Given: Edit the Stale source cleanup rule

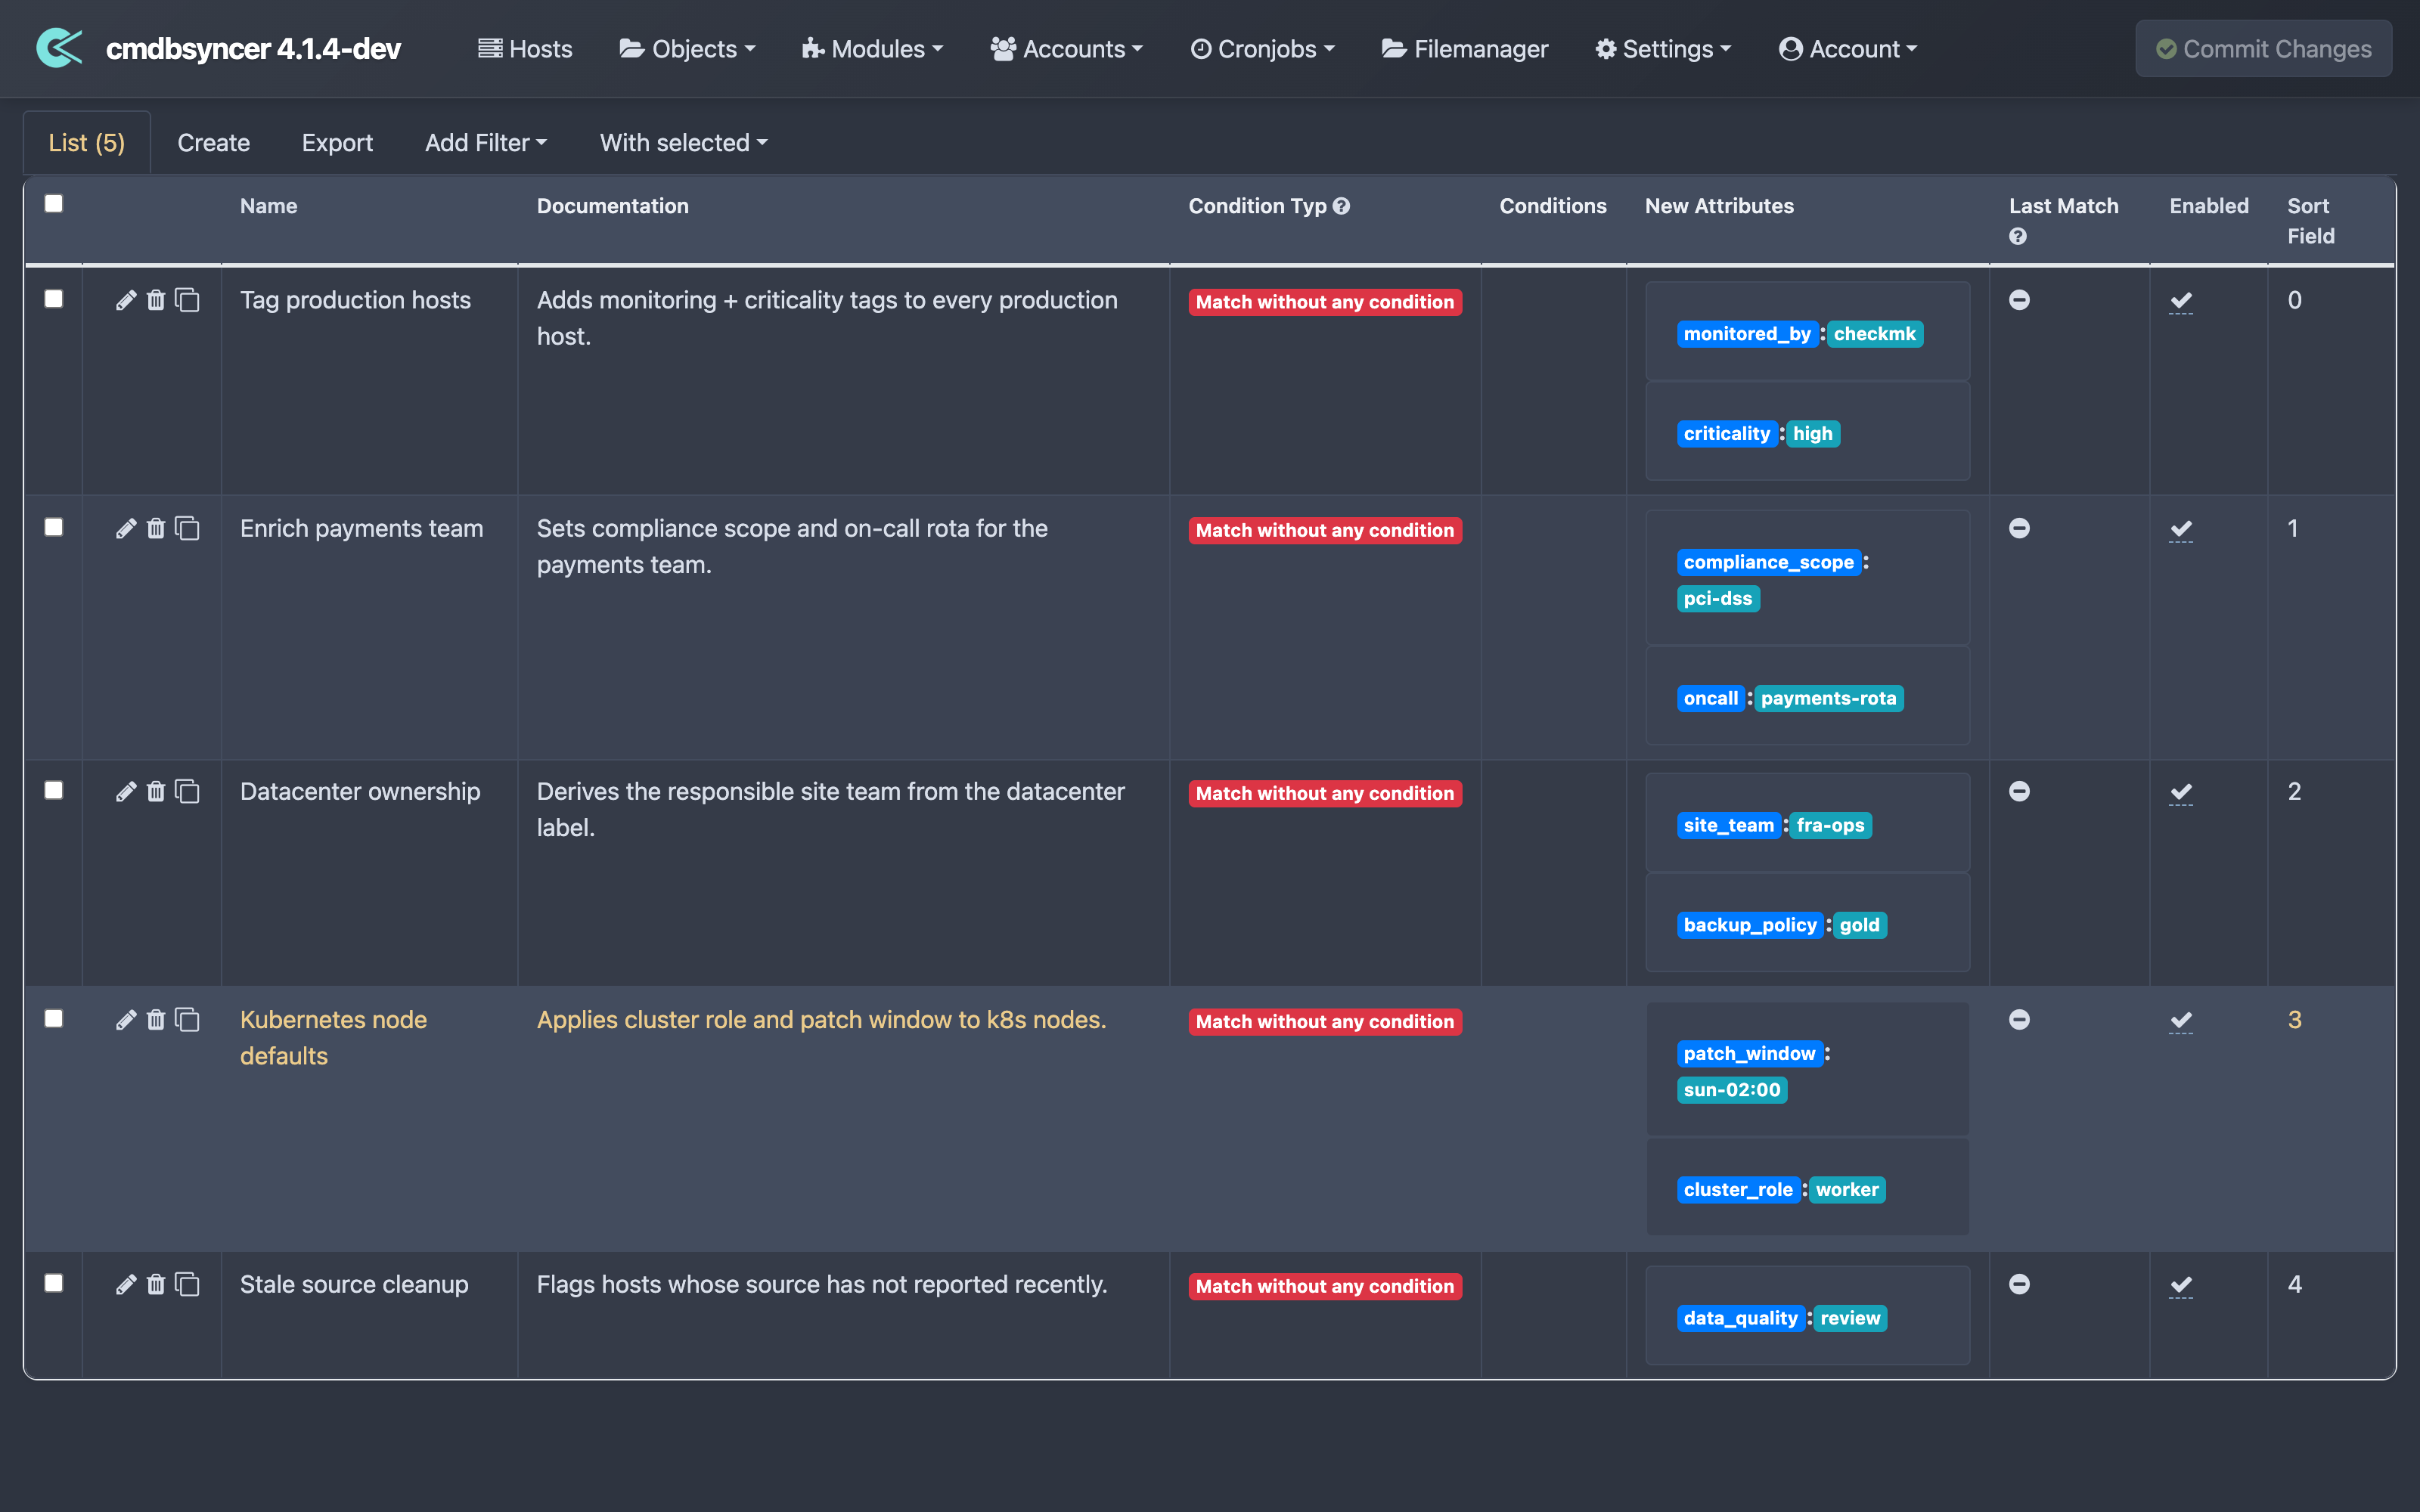Looking at the screenshot, I should (125, 1284).
